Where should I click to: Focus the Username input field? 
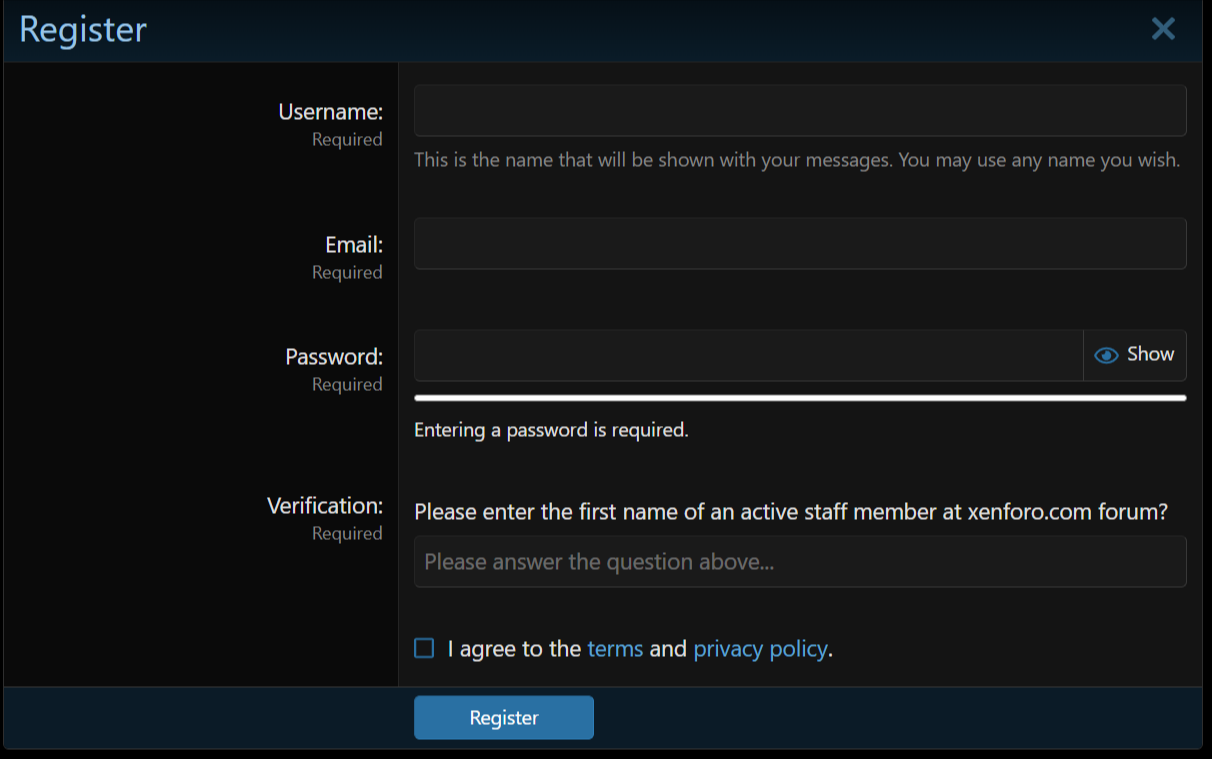(x=800, y=110)
